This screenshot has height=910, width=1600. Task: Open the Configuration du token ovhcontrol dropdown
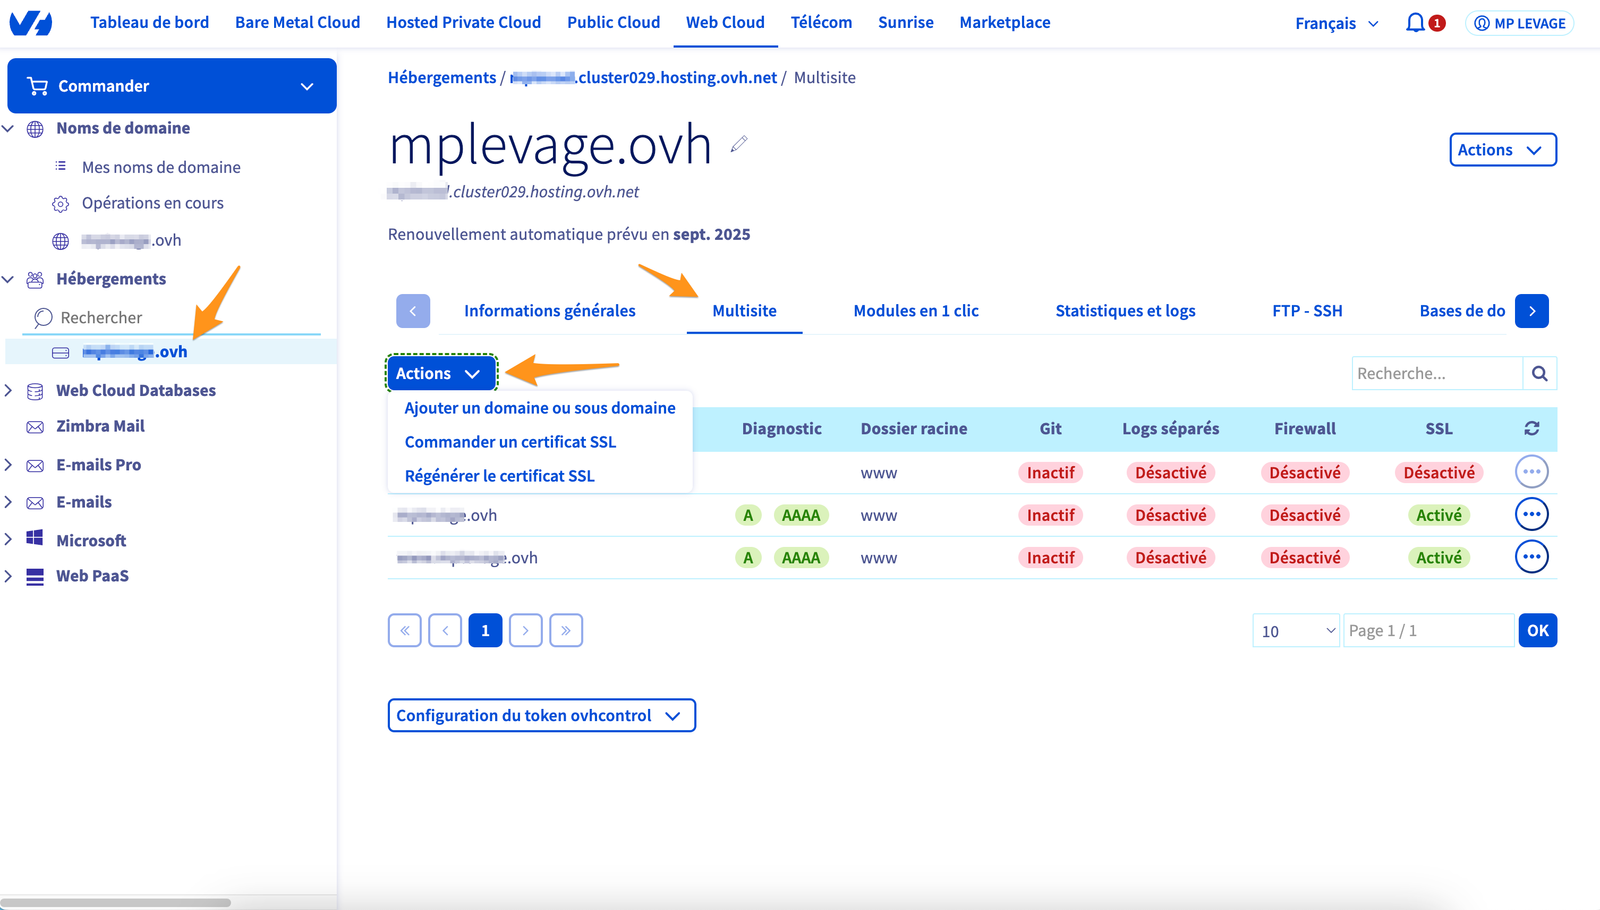(x=541, y=715)
